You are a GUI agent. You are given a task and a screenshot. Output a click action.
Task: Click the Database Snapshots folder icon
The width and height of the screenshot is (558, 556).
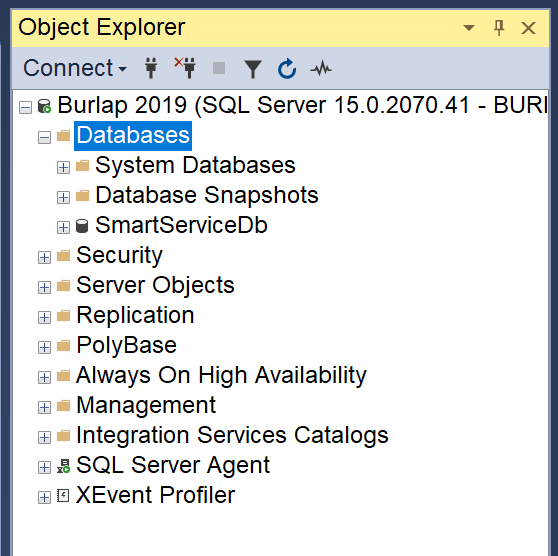tap(83, 195)
